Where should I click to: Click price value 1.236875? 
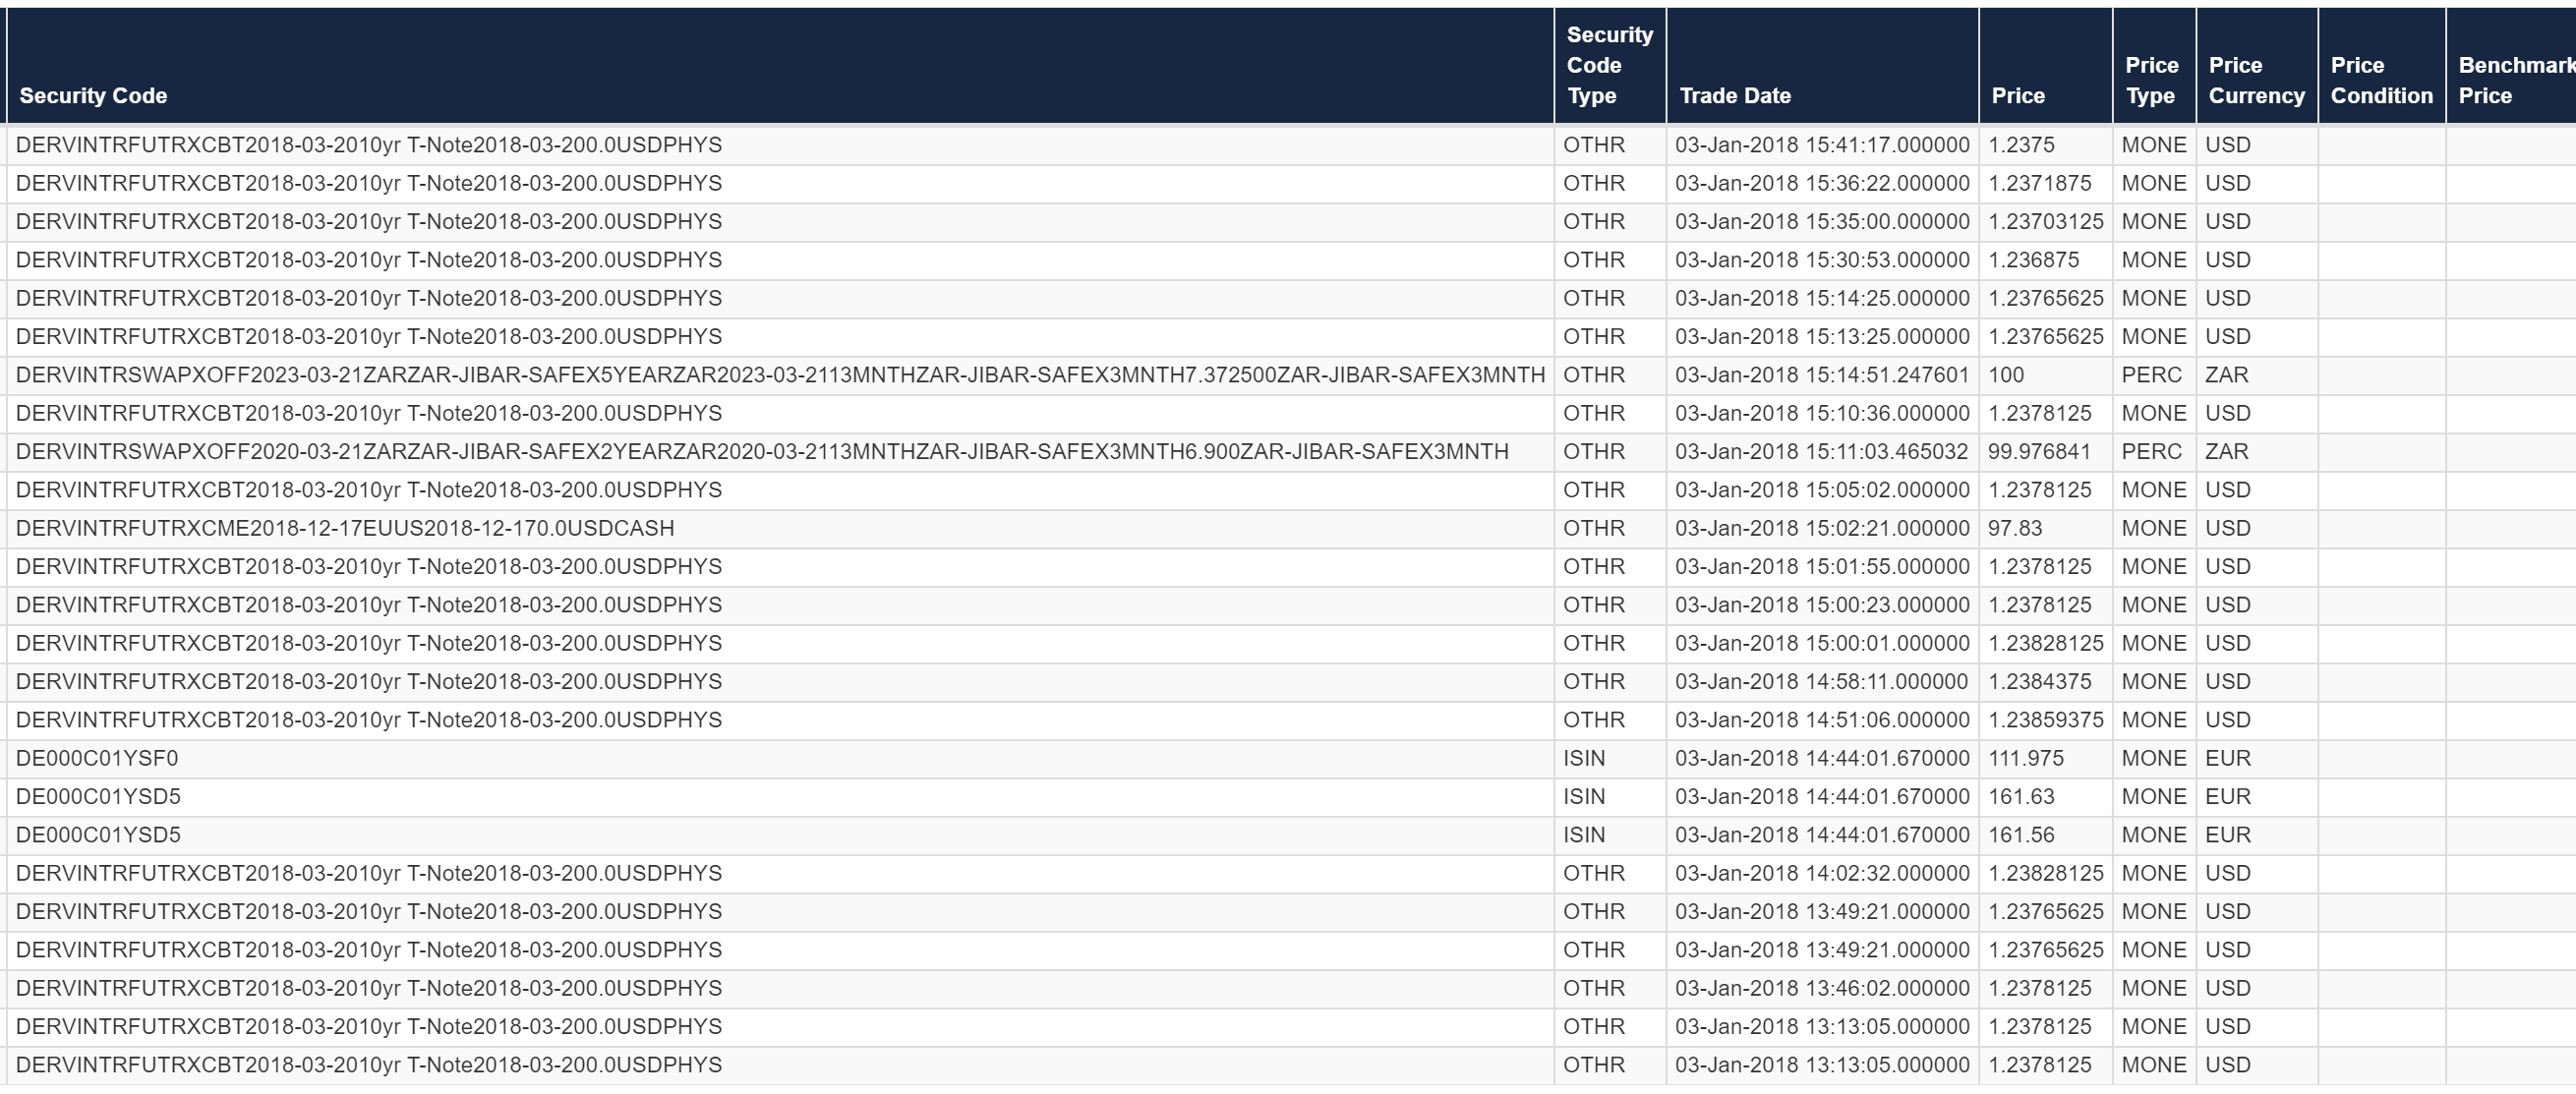[2033, 260]
